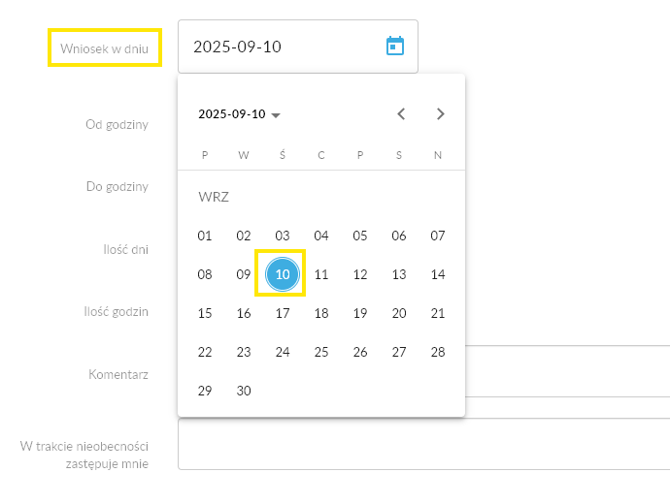Go to previous month with left chevron

pos(401,114)
